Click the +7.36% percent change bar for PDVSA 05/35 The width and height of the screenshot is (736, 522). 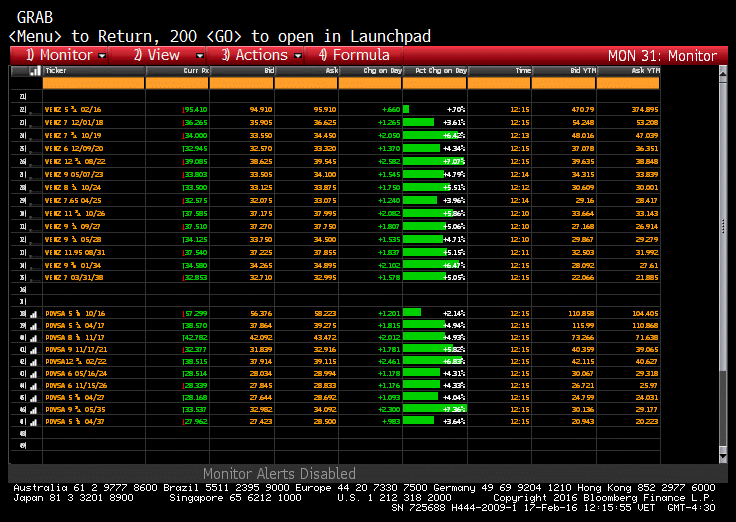click(x=435, y=409)
